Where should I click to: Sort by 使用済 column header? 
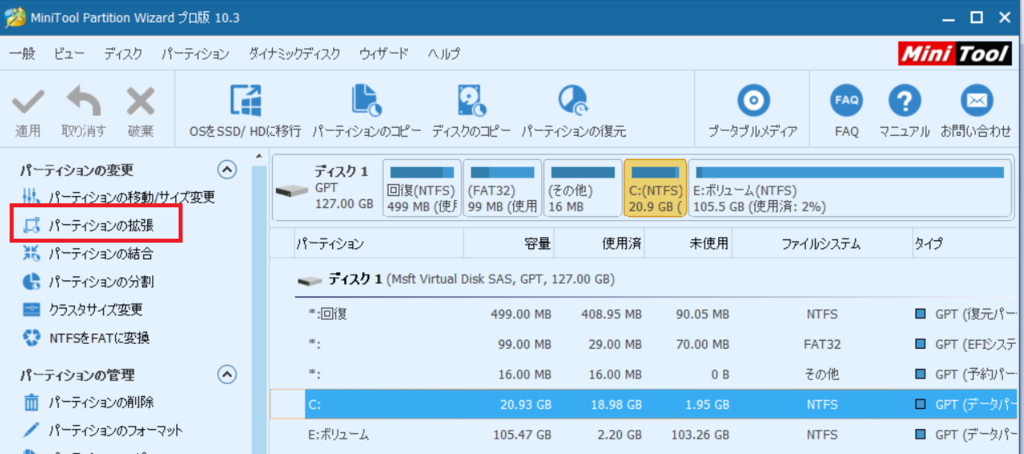(599, 244)
